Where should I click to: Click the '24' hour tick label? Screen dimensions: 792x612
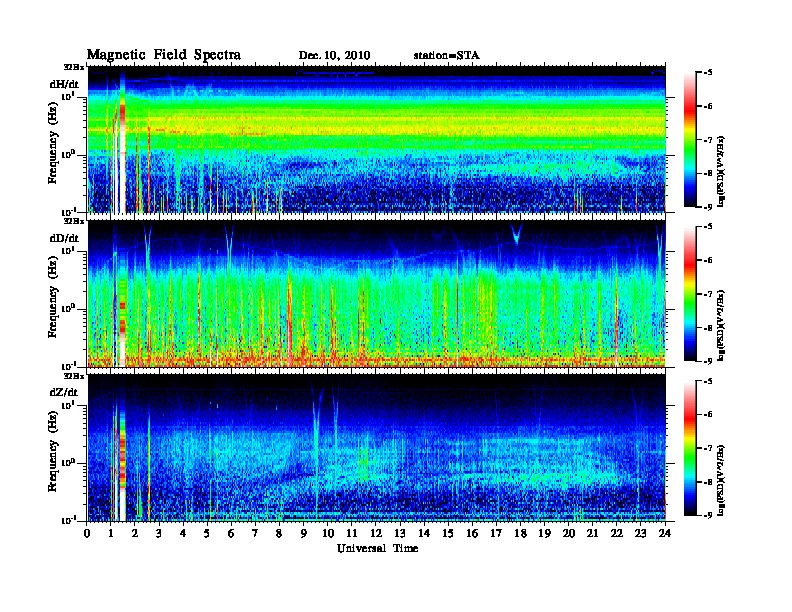click(x=665, y=533)
